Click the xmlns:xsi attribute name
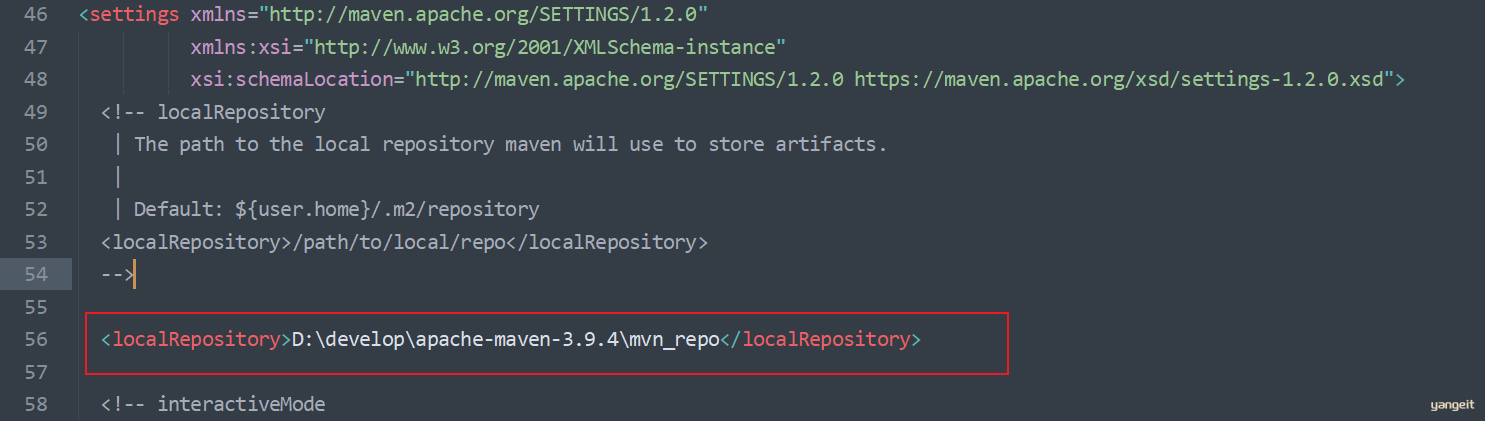This screenshot has width=1485, height=421. coord(247,47)
